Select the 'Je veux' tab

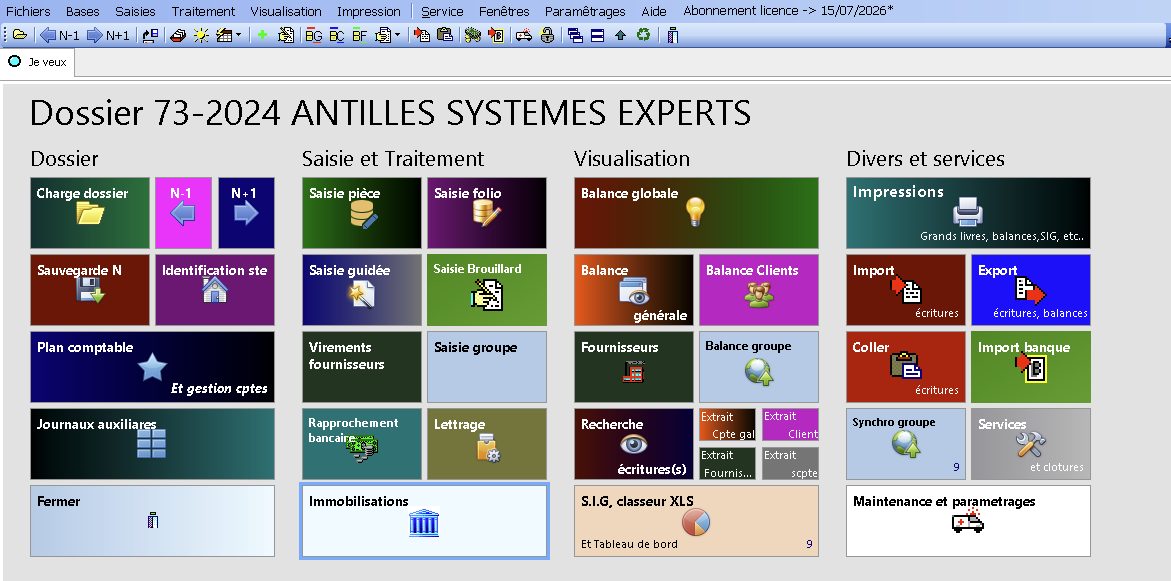tap(38, 61)
